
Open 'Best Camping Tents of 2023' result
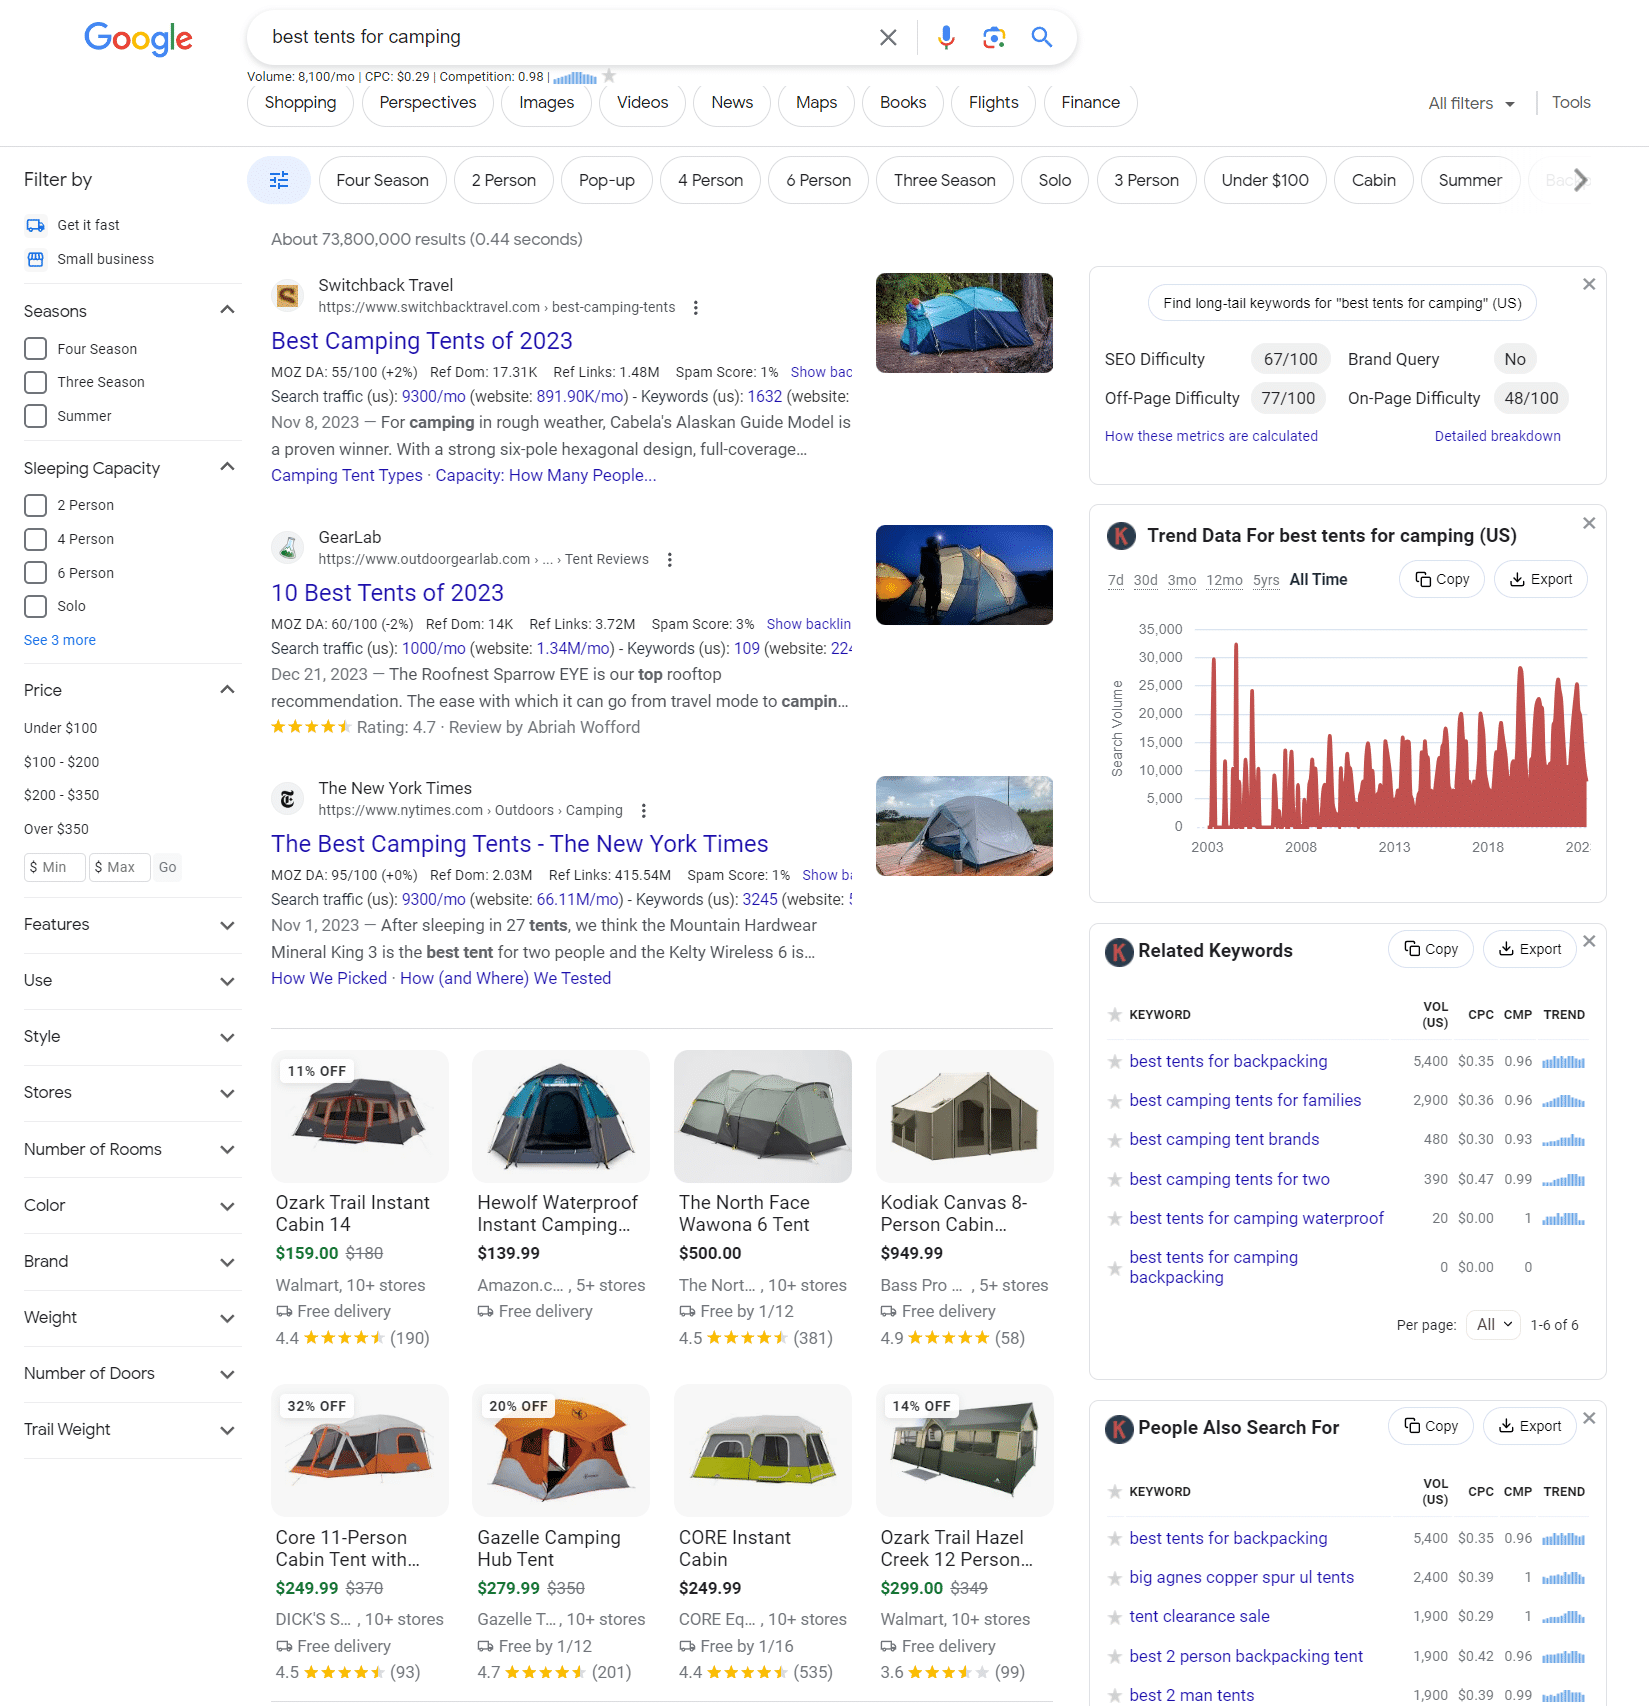coord(422,341)
